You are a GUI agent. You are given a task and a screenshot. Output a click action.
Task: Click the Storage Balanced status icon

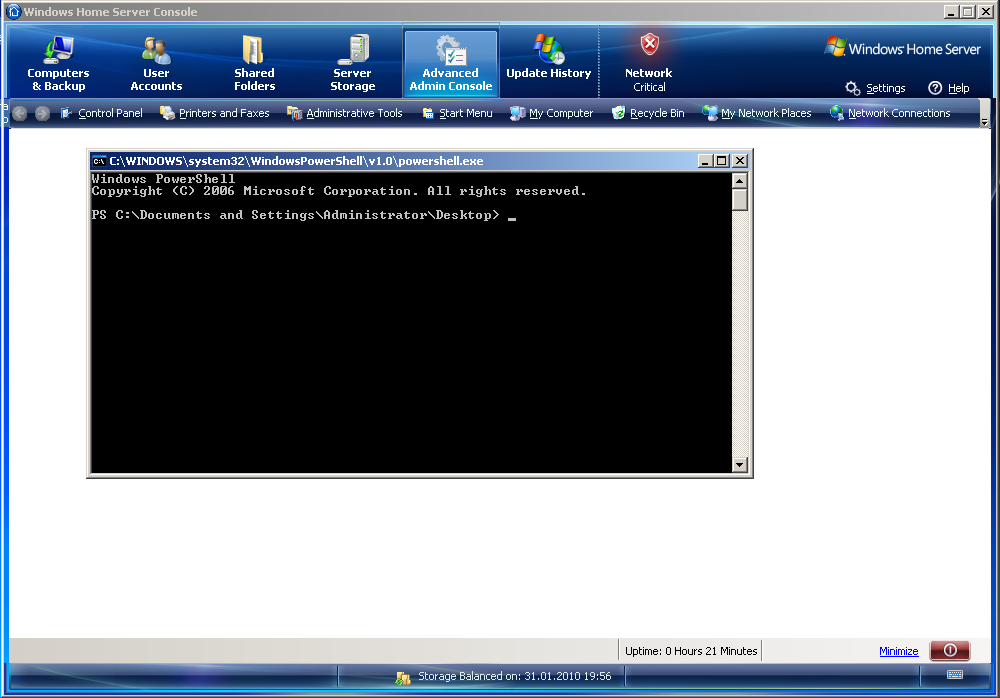tap(402, 677)
